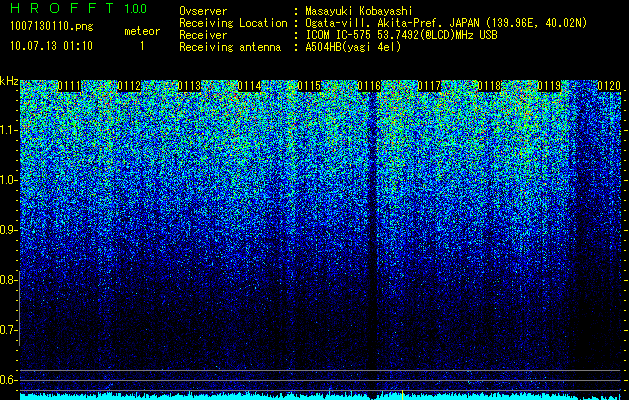629x400 pixels.
Task: Click the 0120 time marker
Action: pyautogui.click(x=609, y=86)
